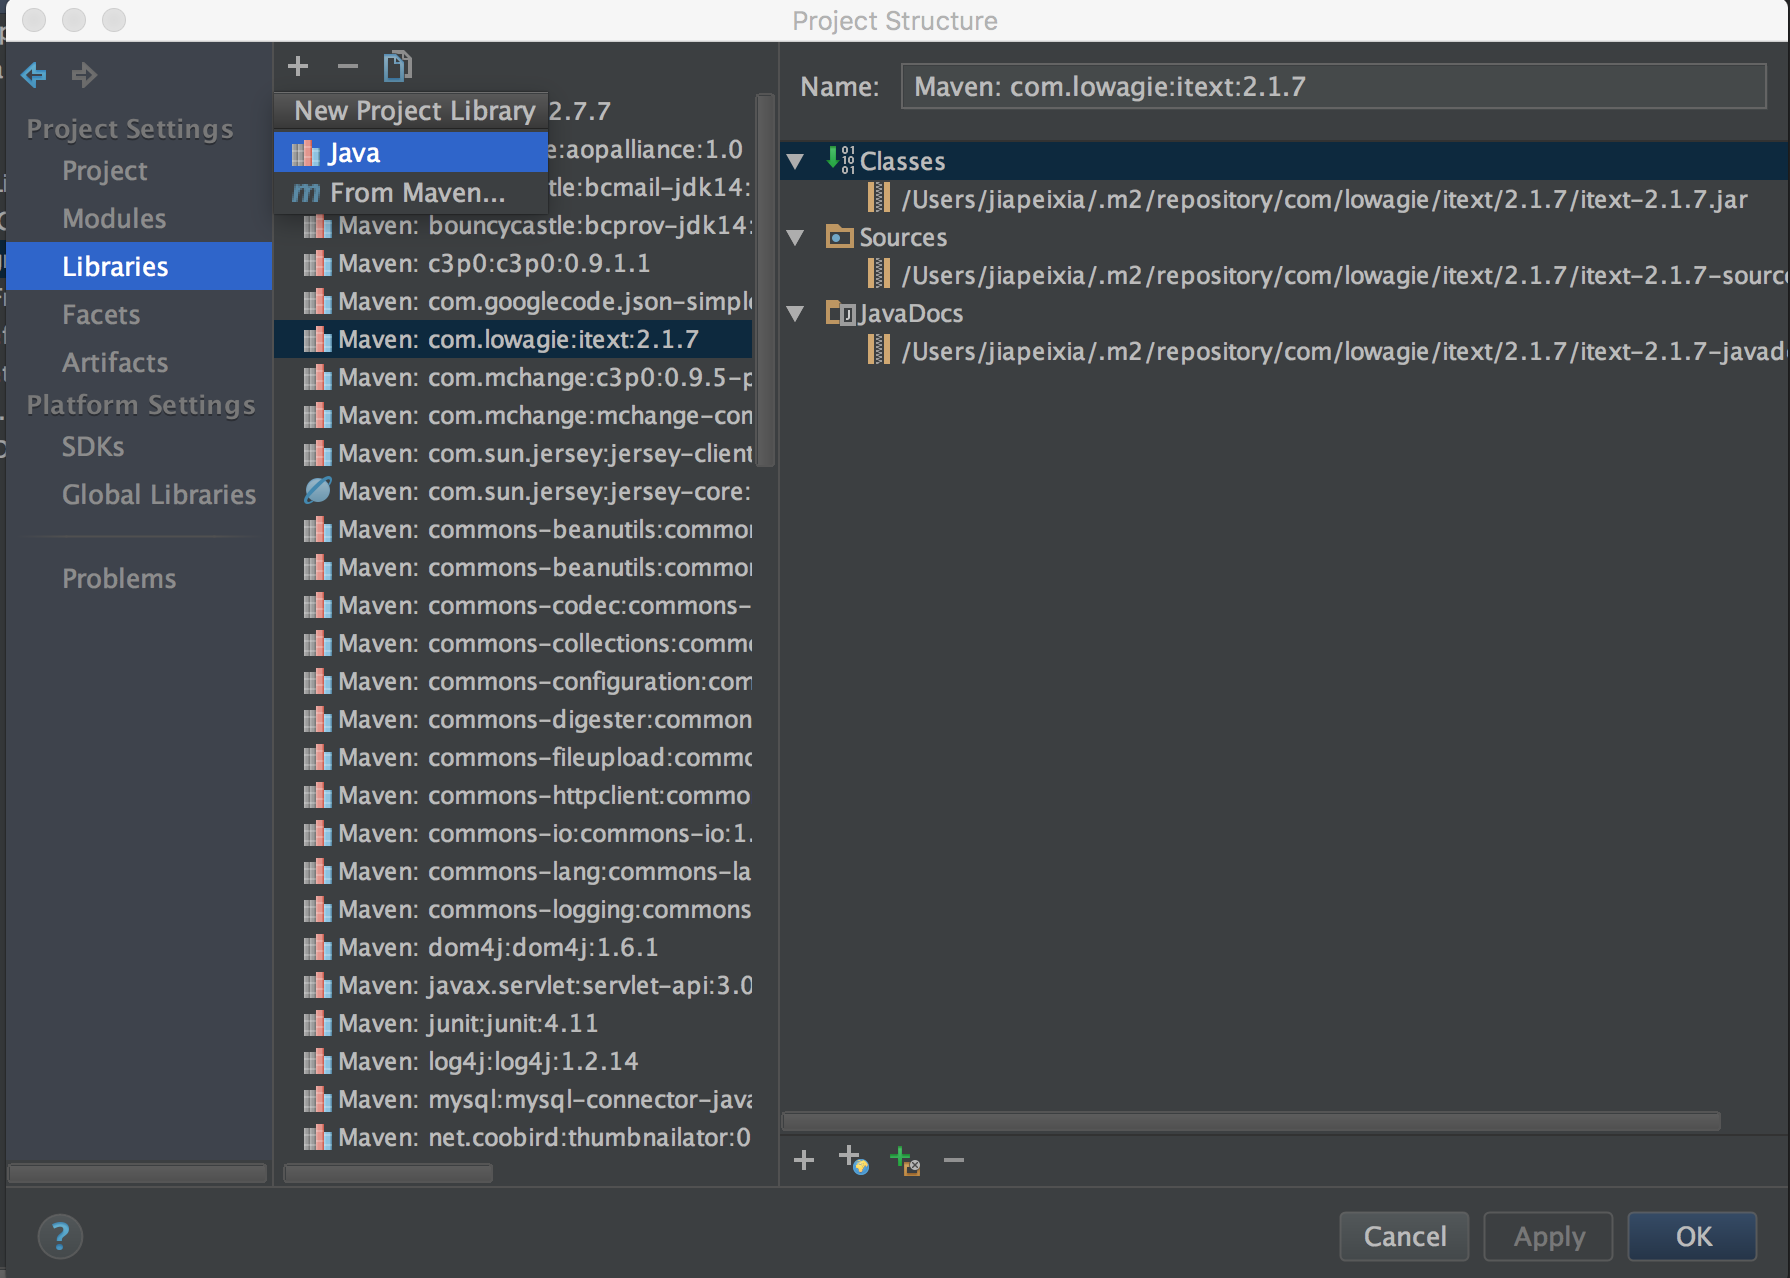Open SDKs under Platform Settings

coord(93,446)
